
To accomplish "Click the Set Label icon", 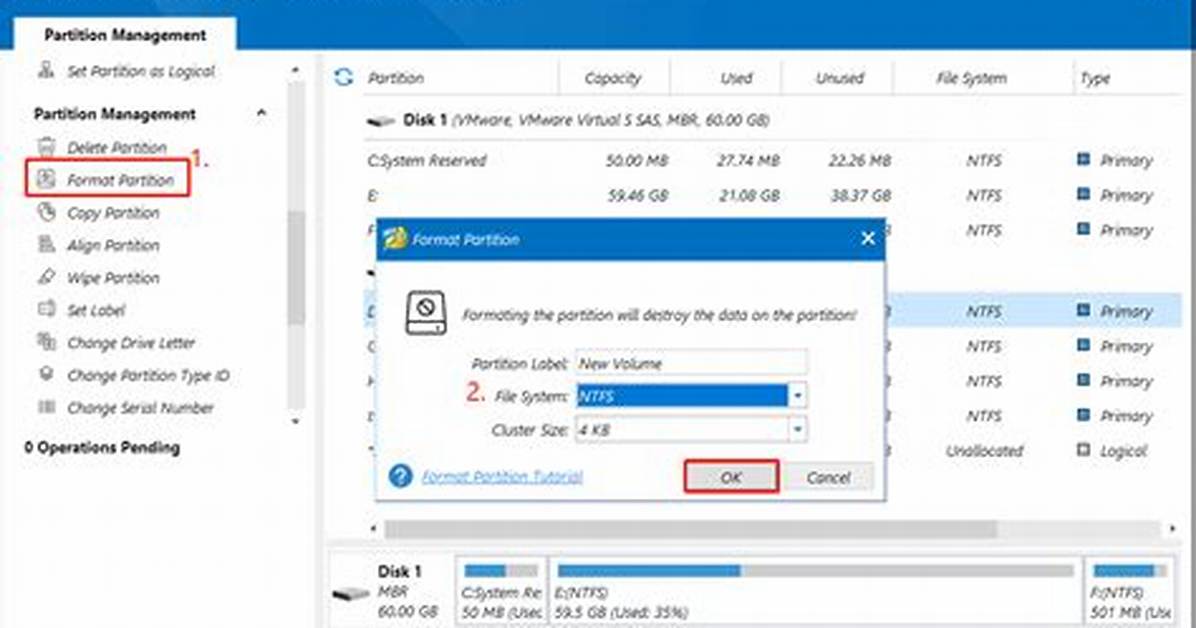I will pos(47,309).
